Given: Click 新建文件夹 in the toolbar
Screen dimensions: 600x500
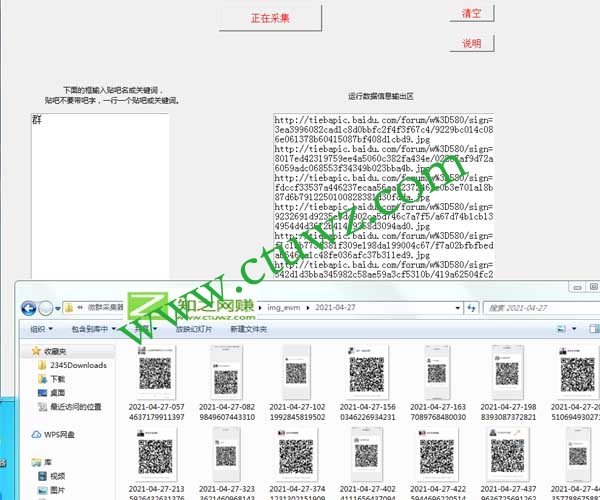Looking at the screenshot, I should tap(248, 329).
